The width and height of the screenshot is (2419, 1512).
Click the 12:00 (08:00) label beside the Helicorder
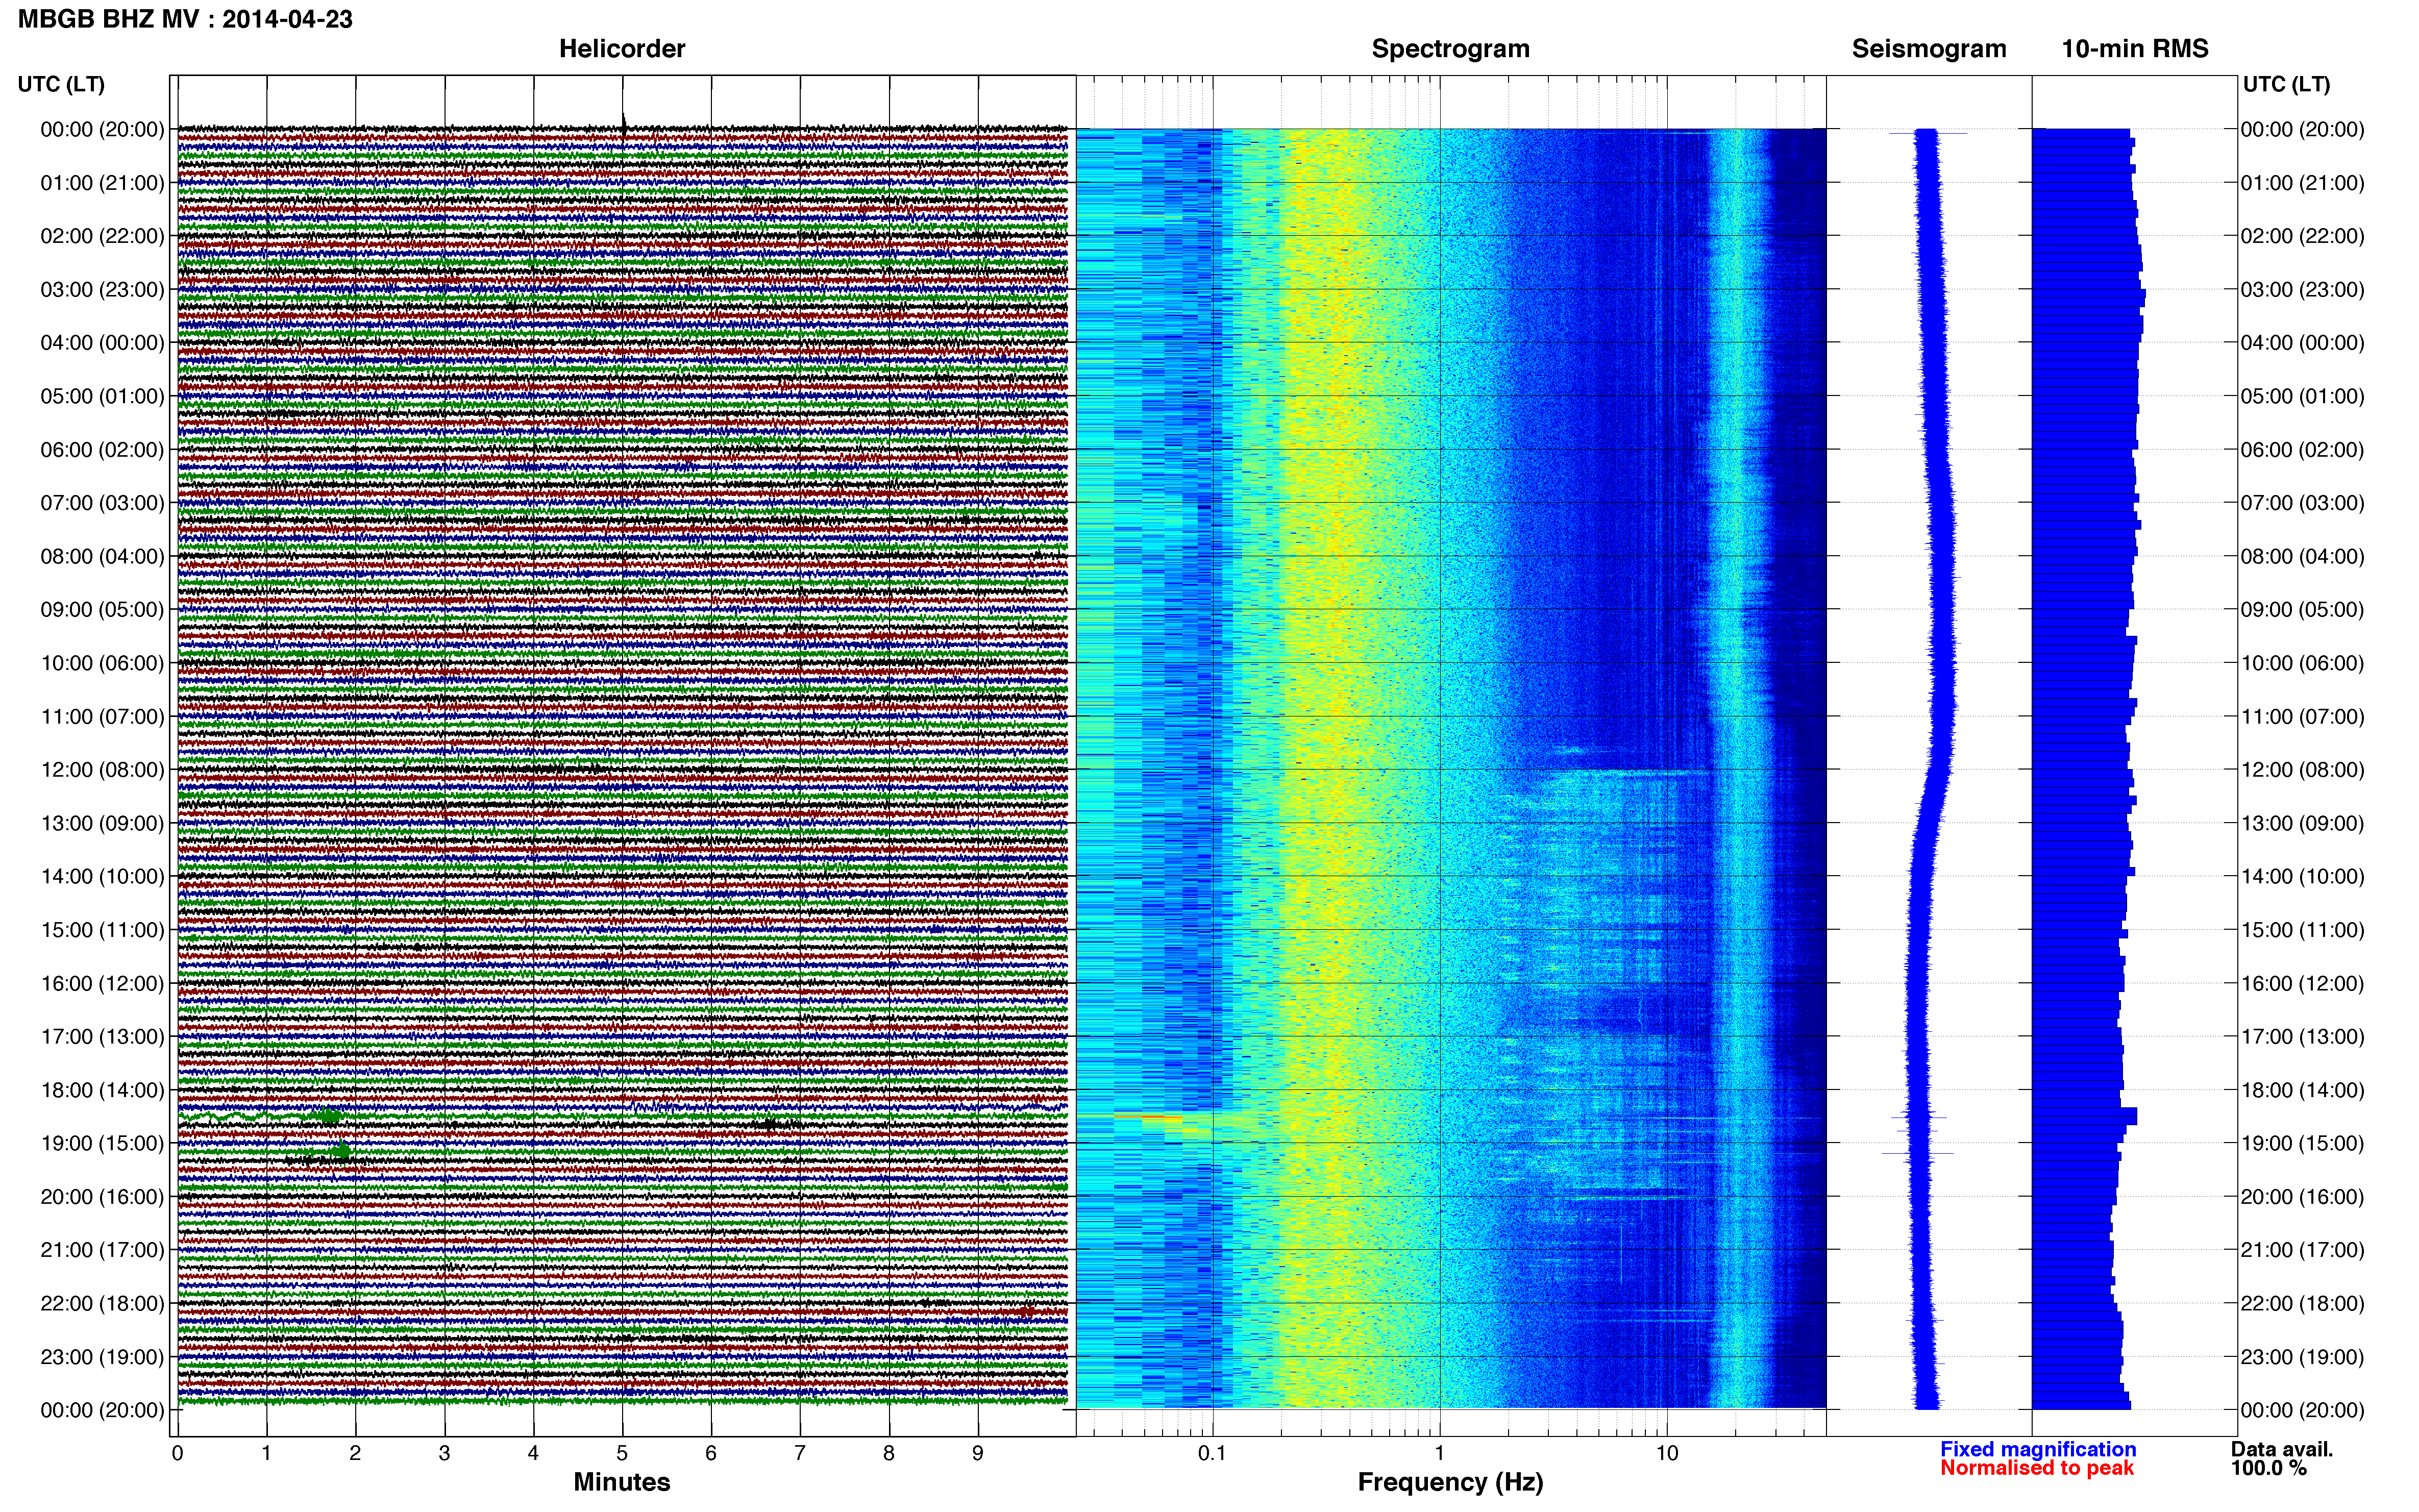102,770
